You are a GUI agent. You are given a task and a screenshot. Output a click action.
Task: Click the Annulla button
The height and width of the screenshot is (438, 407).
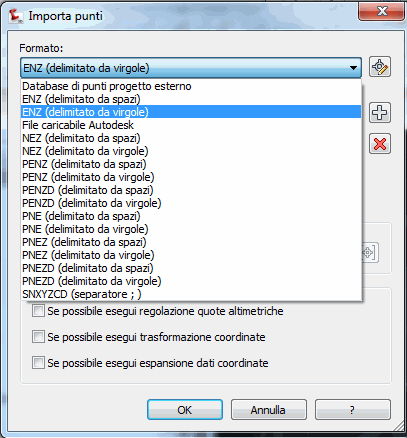268,410
